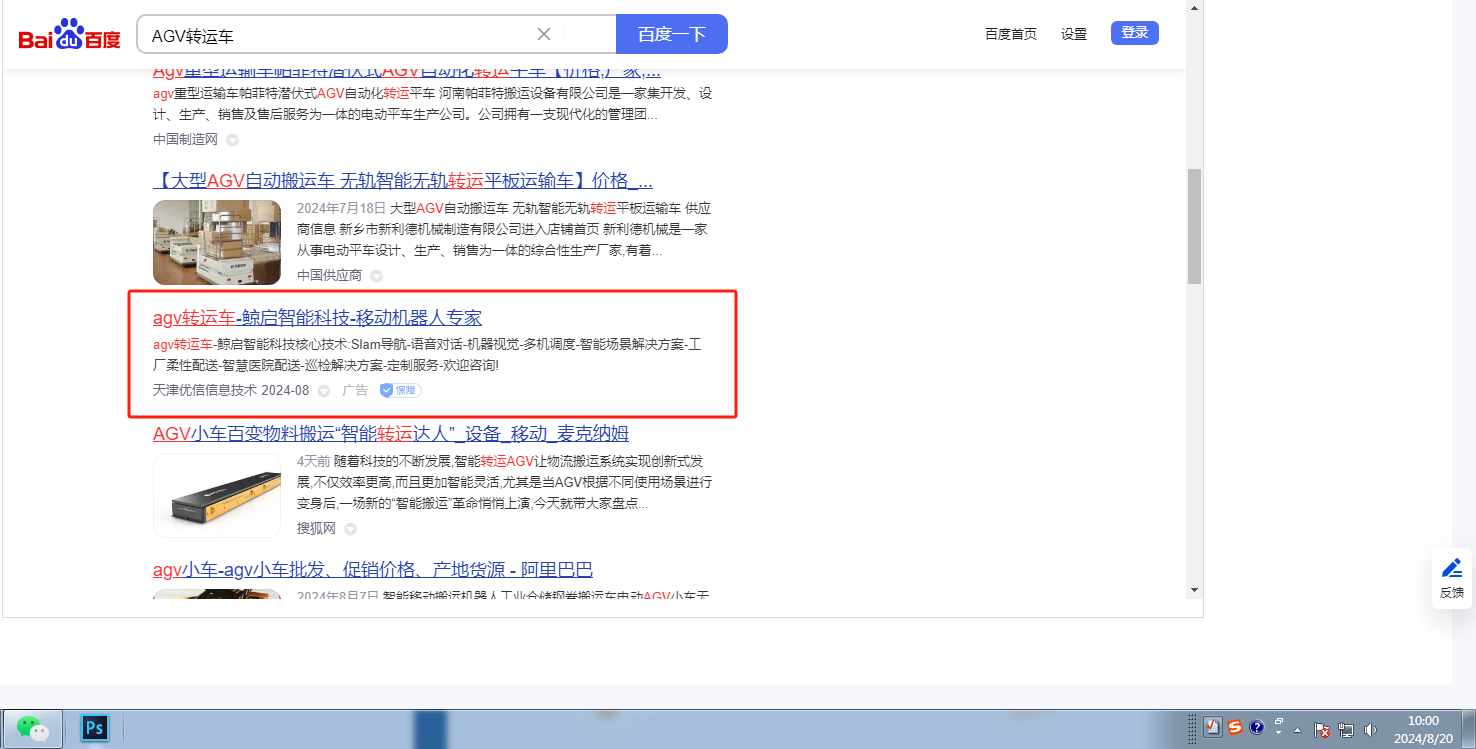Click snippet starting agv转运车-鲸启智能科技核心技术
The width and height of the screenshot is (1476, 749).
[427, 355]
